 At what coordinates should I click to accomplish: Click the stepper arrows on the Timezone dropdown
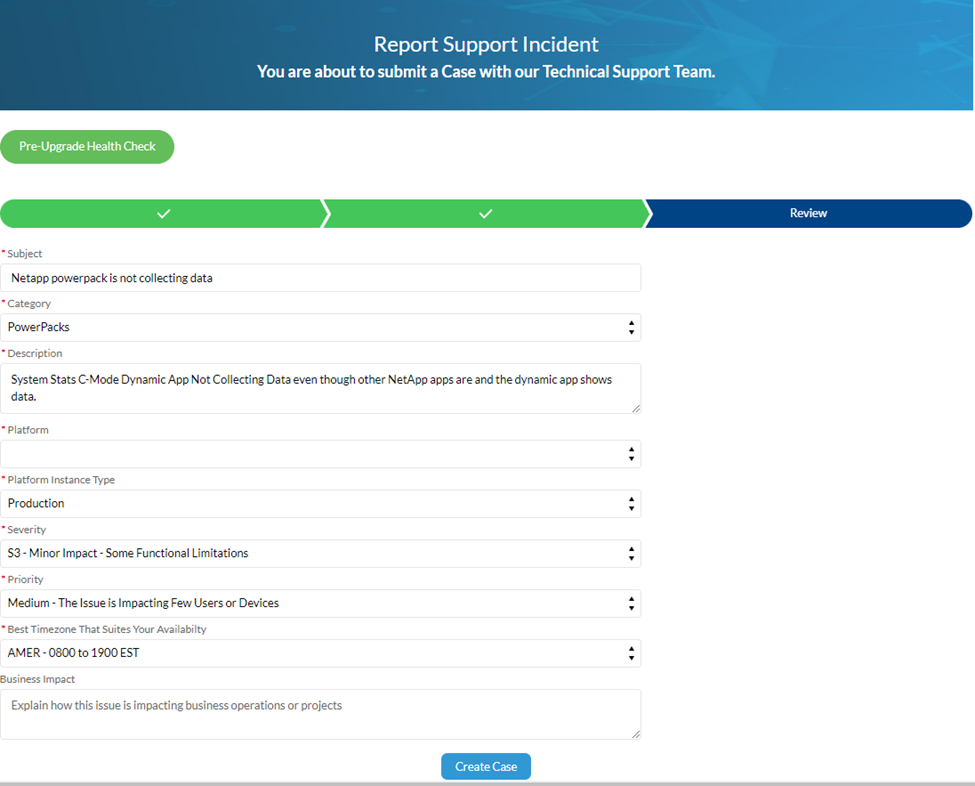pyautogui.click(x=631, y=653)
